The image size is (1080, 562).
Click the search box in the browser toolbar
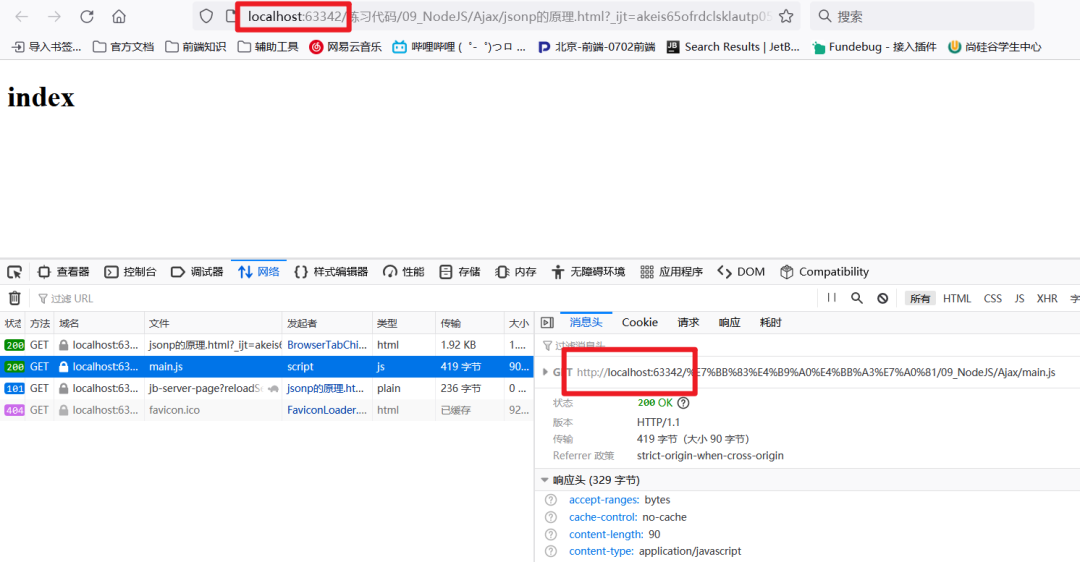(x=922, y=17)
